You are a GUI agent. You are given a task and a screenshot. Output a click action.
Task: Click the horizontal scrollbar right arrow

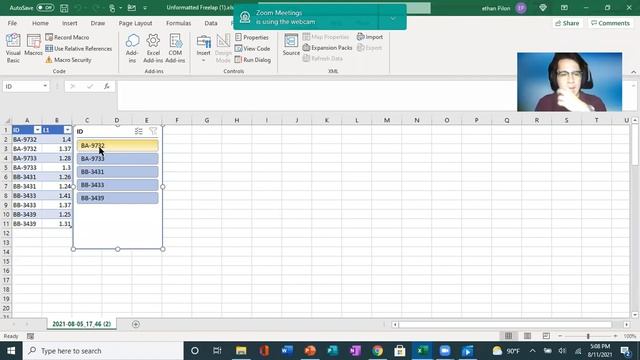(627, 324)
